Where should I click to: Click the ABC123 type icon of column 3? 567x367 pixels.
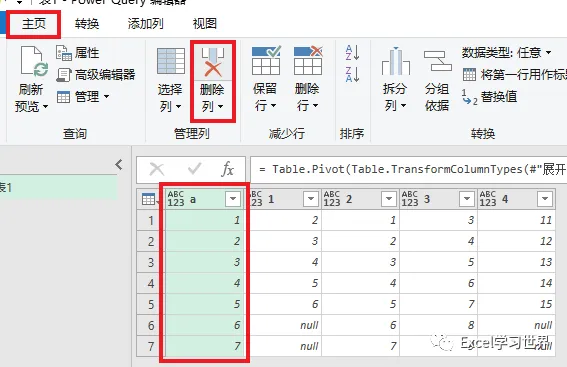(410, 199)
